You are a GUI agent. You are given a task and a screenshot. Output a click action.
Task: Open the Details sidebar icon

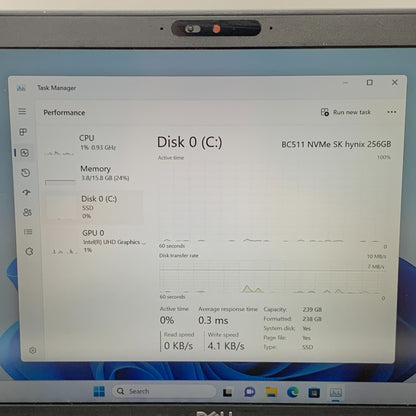tap(28, 231)
